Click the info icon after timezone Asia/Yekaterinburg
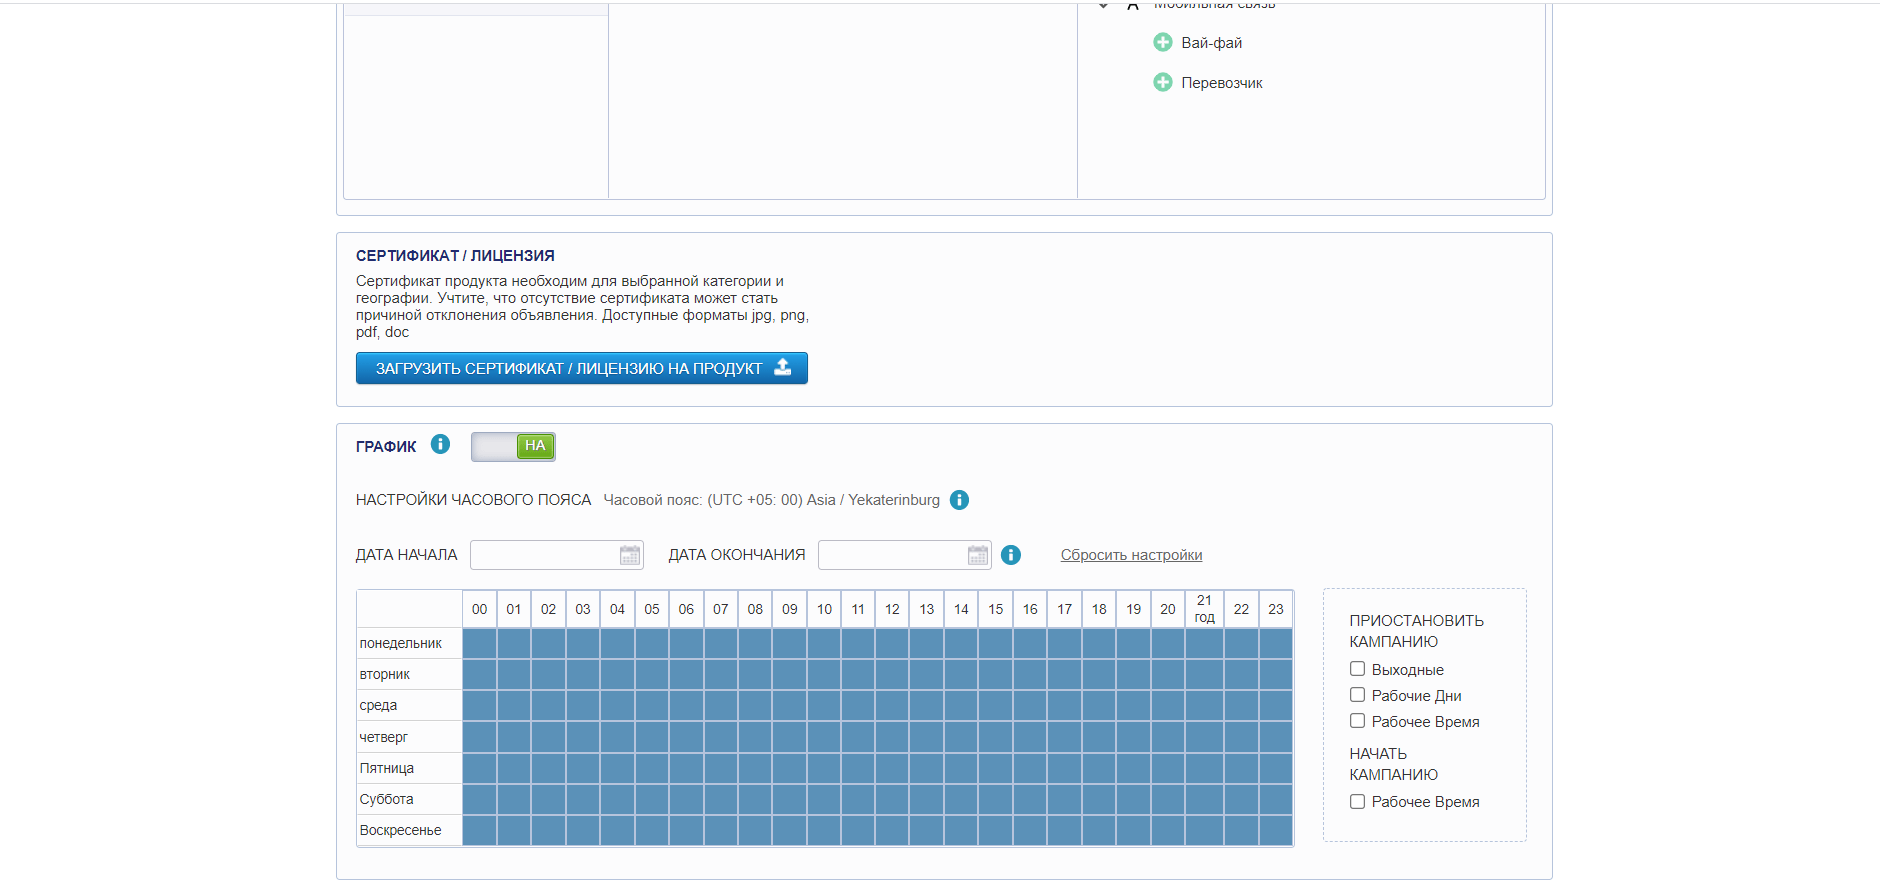Screen dimensions: 1880x884 coord(959,500)
